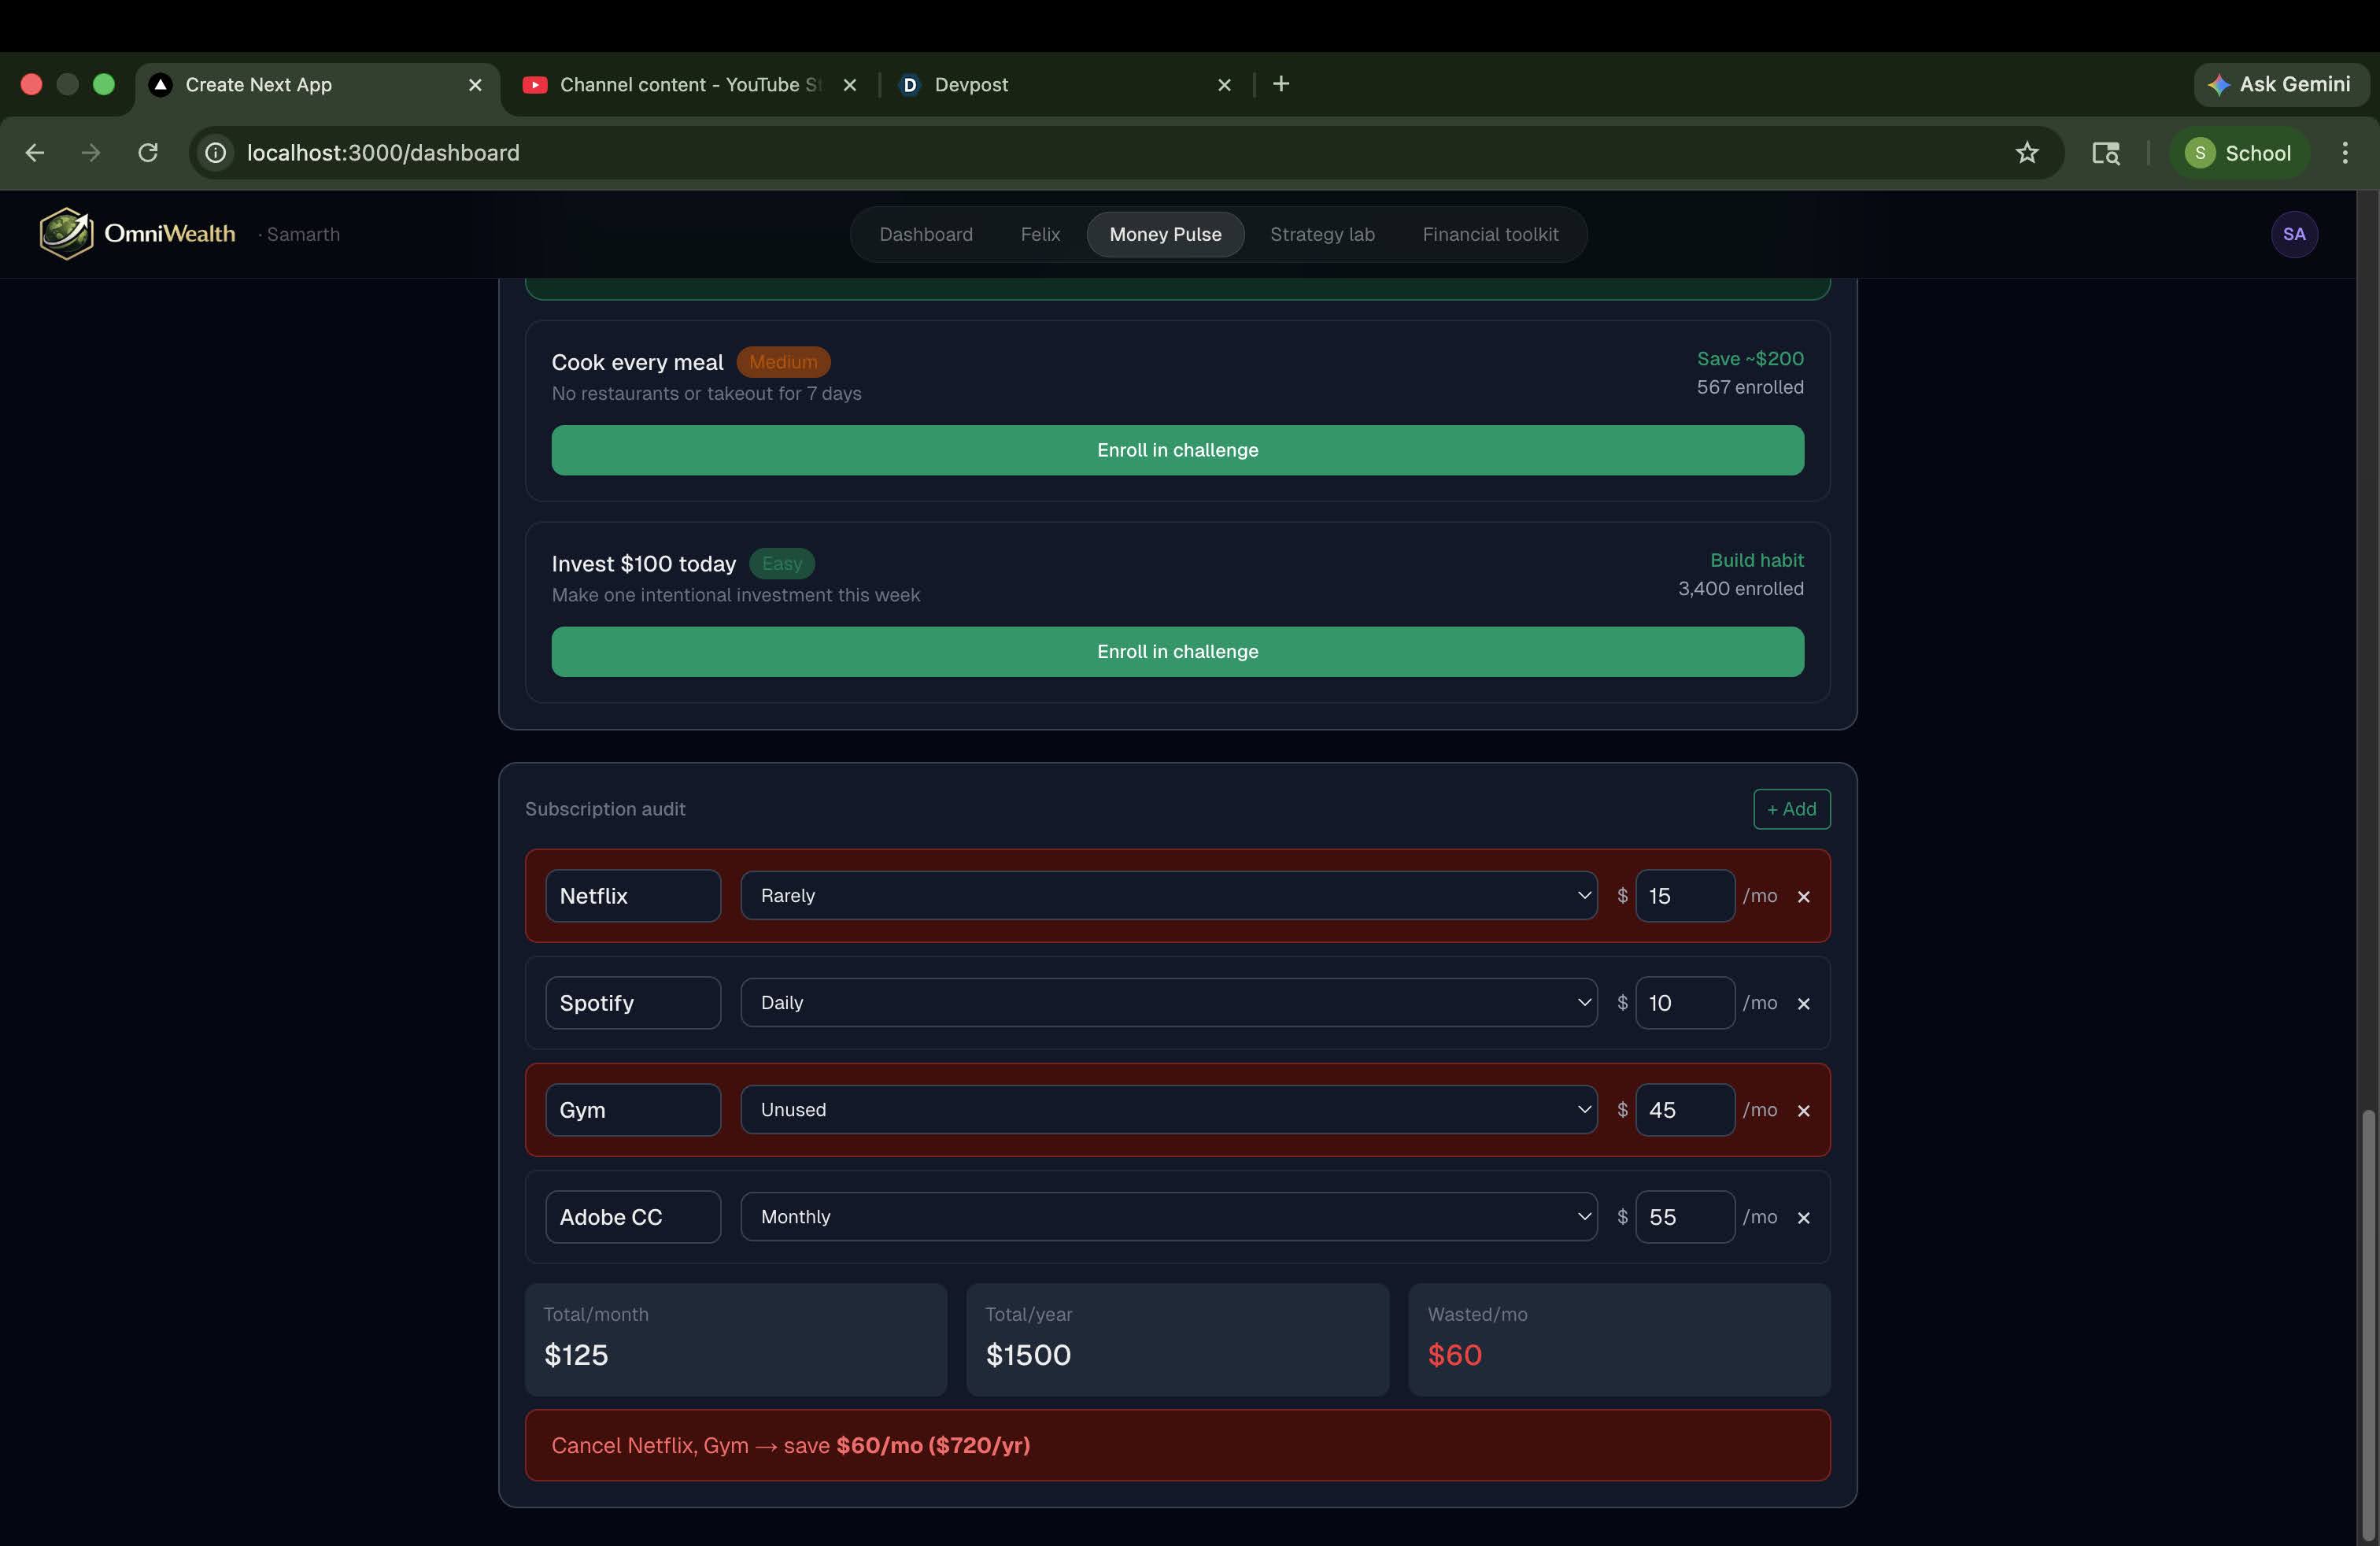
Task: Click the OmniWealth logo icon
Action: (66, 234)
